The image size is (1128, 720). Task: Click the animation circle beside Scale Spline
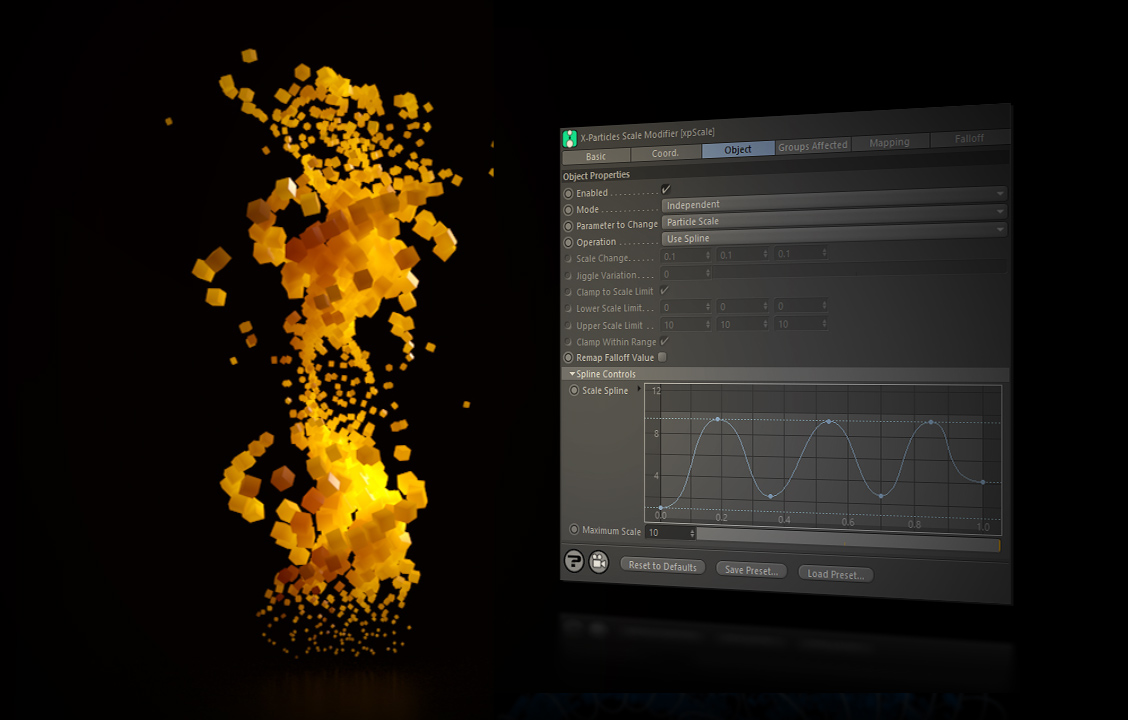click(573, 390)
